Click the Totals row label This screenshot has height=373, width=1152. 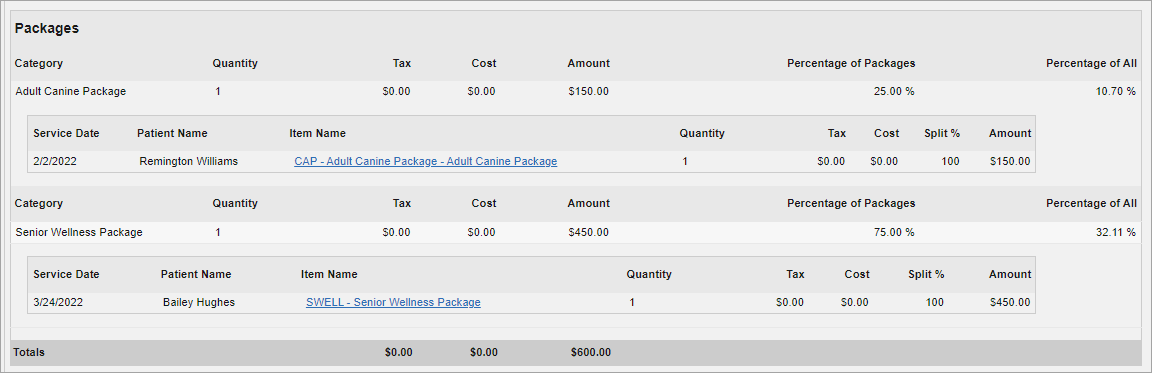click(29, 352)
